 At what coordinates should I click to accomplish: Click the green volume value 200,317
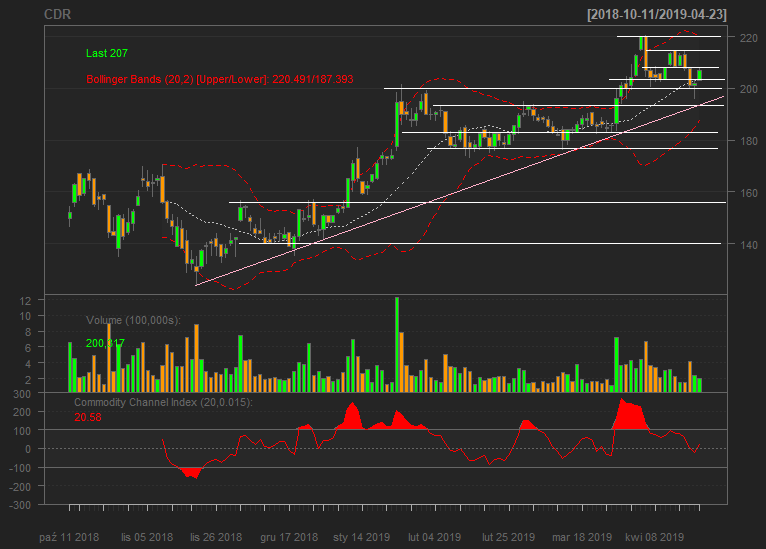[105, 343]
